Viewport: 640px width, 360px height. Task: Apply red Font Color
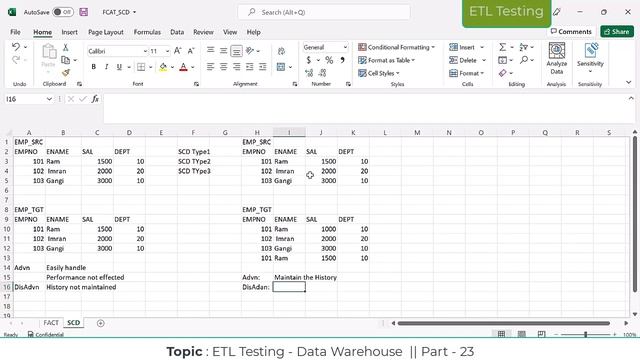coord(183,67)
